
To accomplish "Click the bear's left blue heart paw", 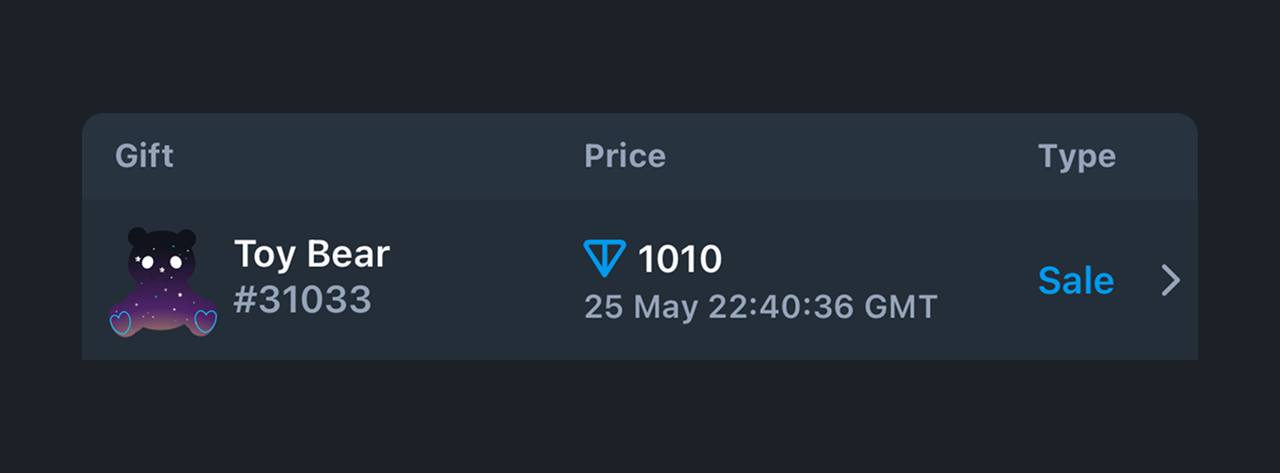I will click(x=121, y=322).
